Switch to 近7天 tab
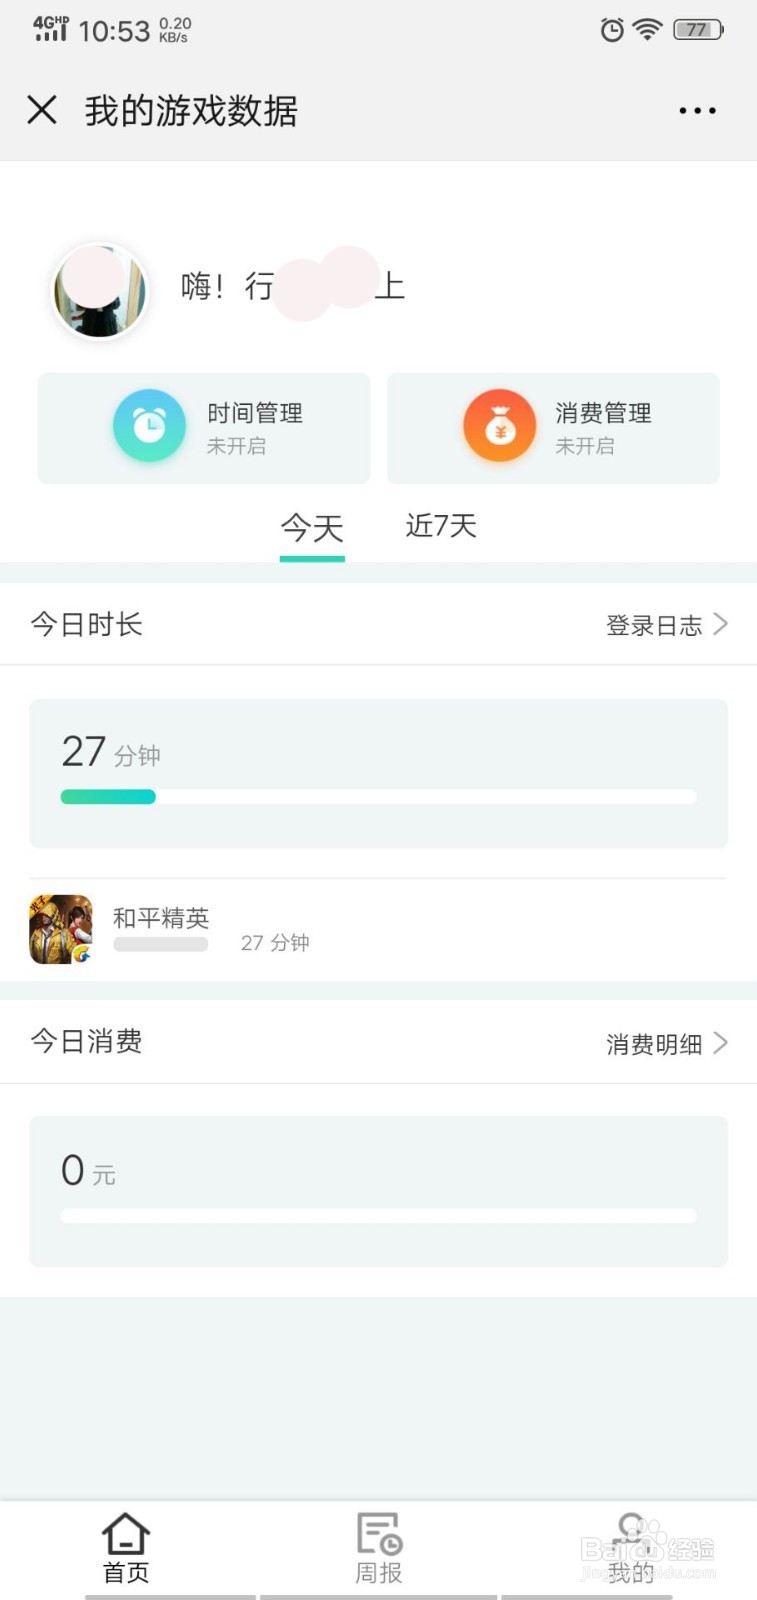Screen dimensions: 757x1600 point(441,526)
